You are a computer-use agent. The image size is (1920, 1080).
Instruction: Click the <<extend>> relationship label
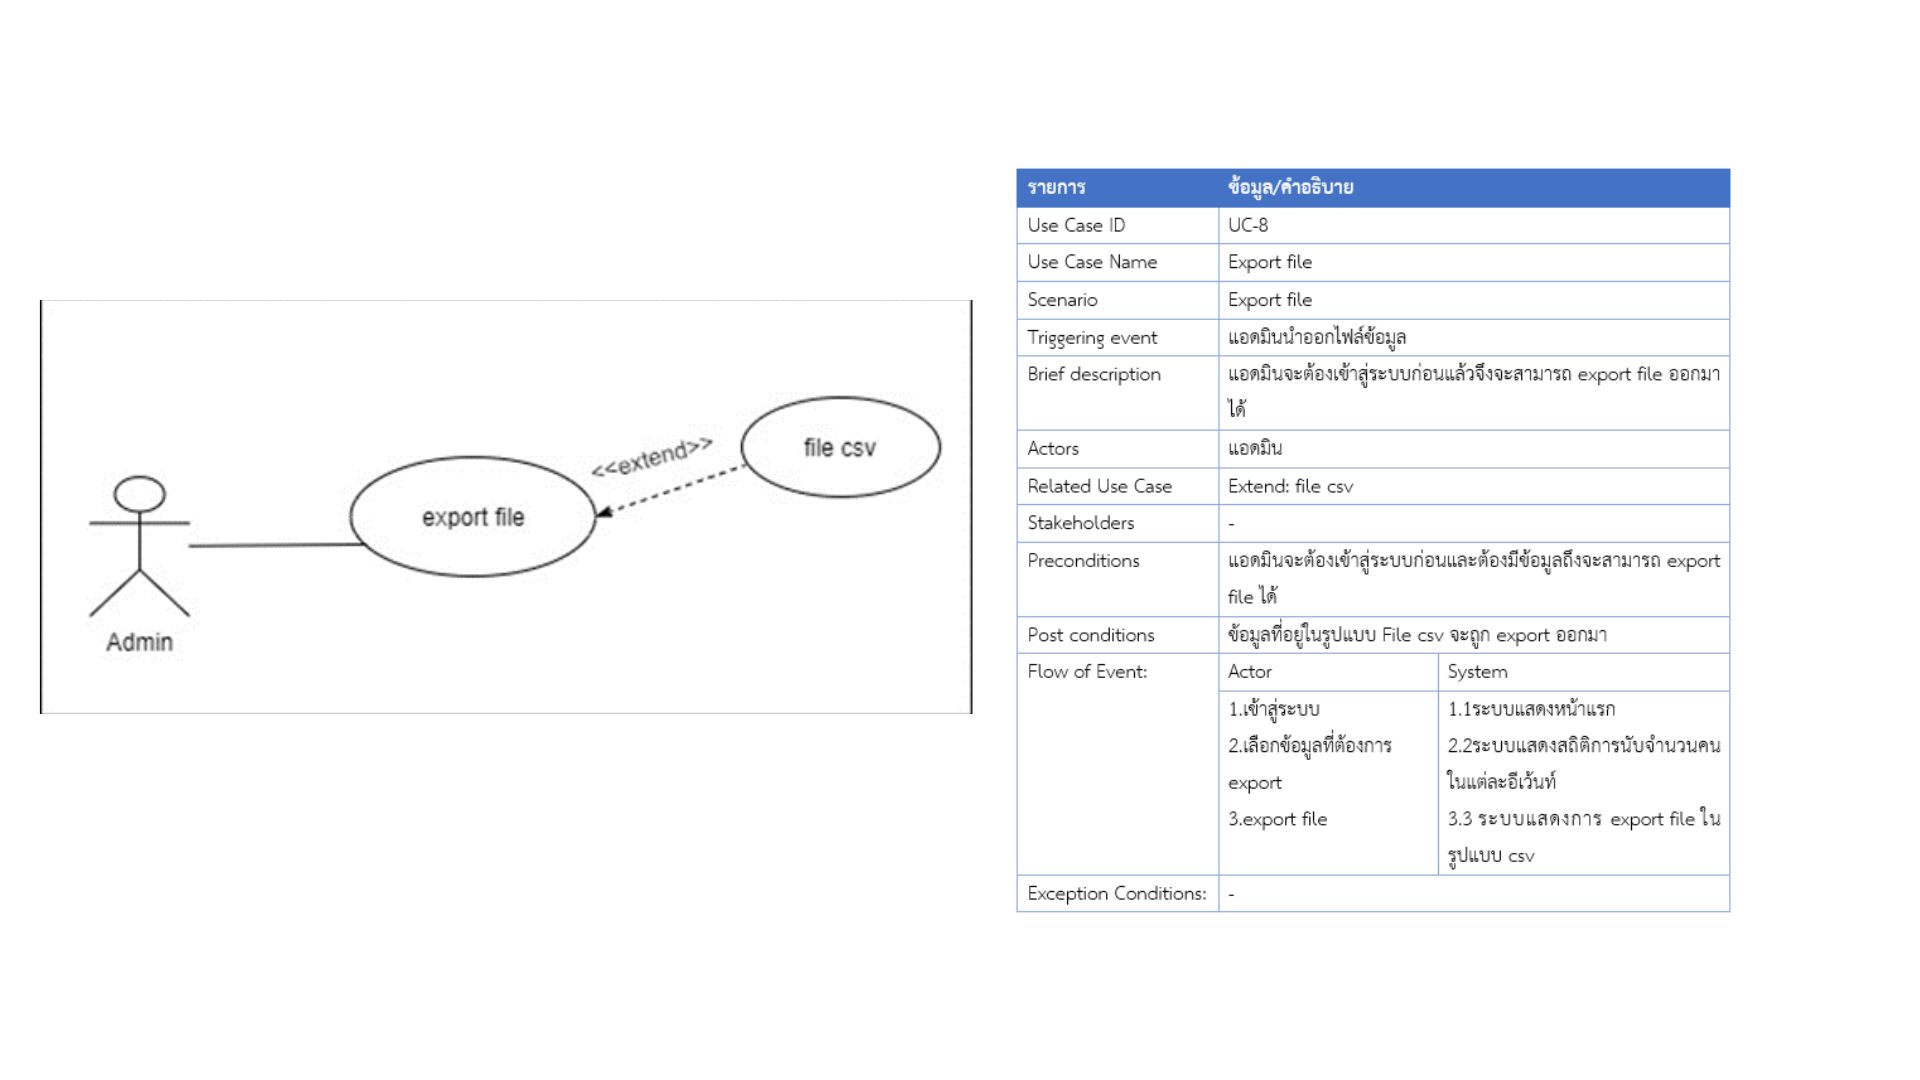[651, 457]
